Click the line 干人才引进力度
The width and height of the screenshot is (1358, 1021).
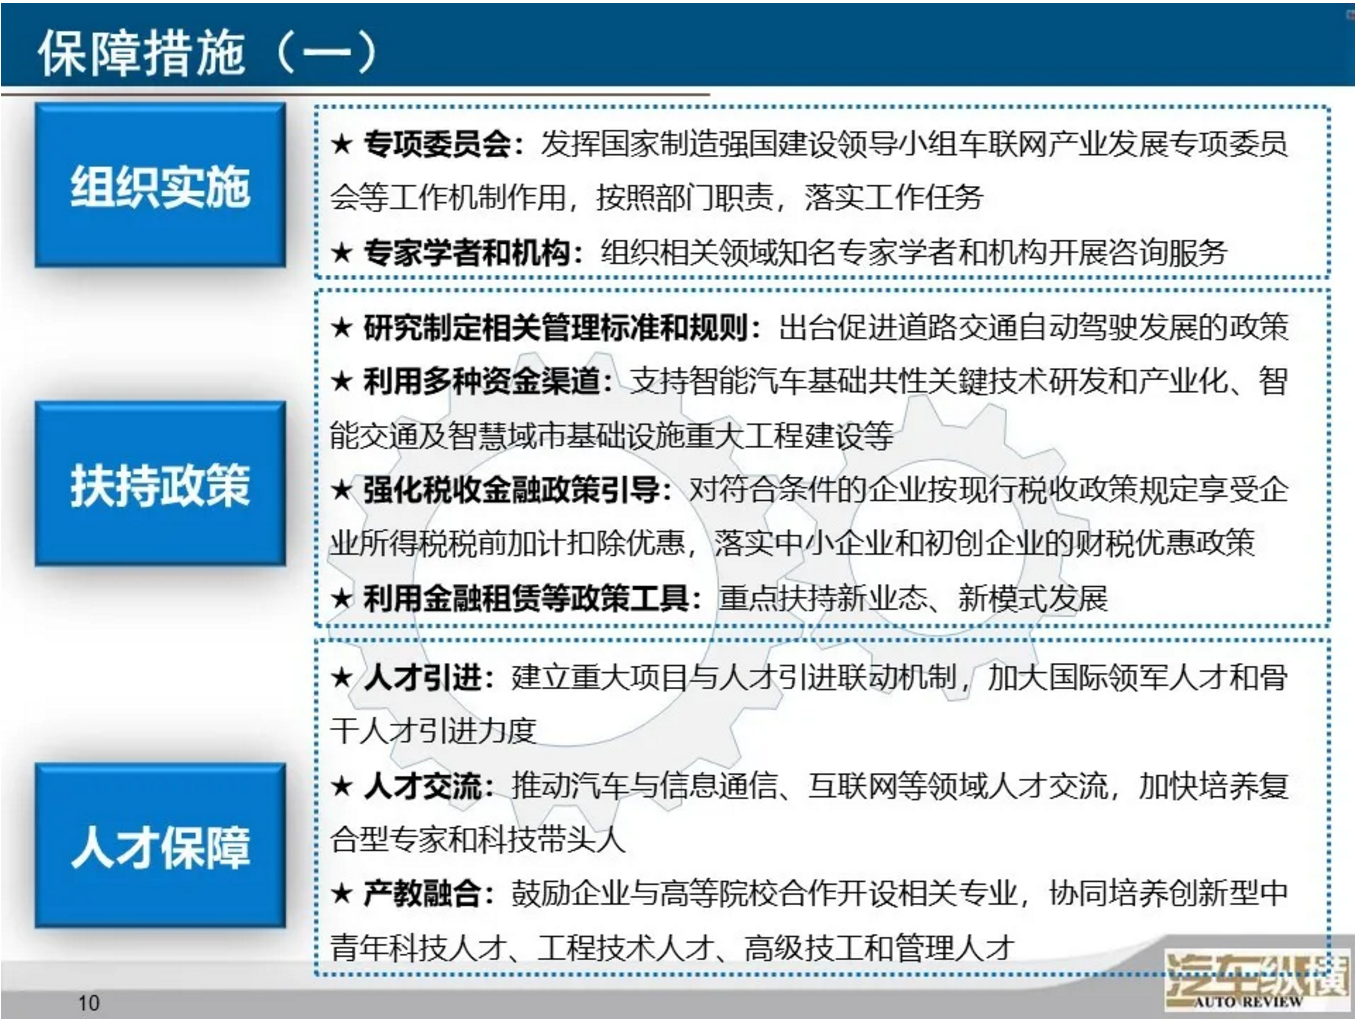[x=434, y=731]
